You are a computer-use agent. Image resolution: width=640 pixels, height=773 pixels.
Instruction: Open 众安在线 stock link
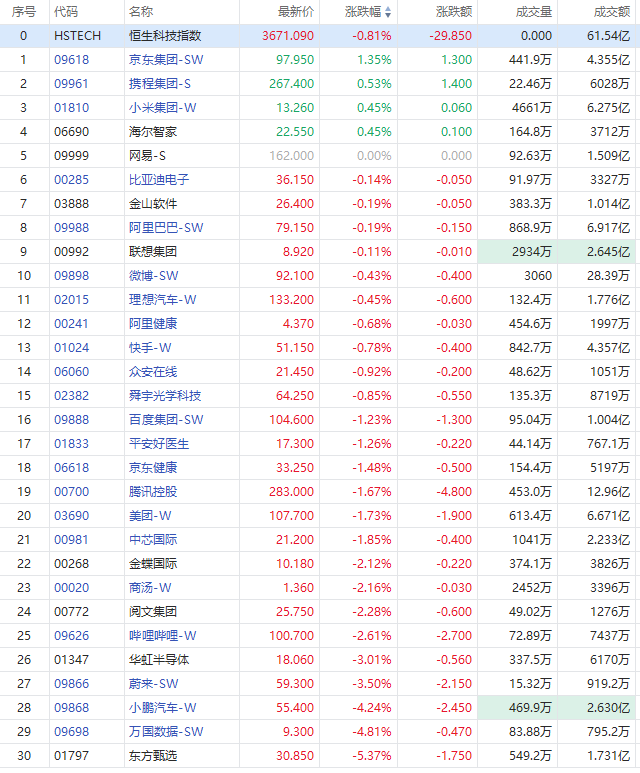coord(153,372)
